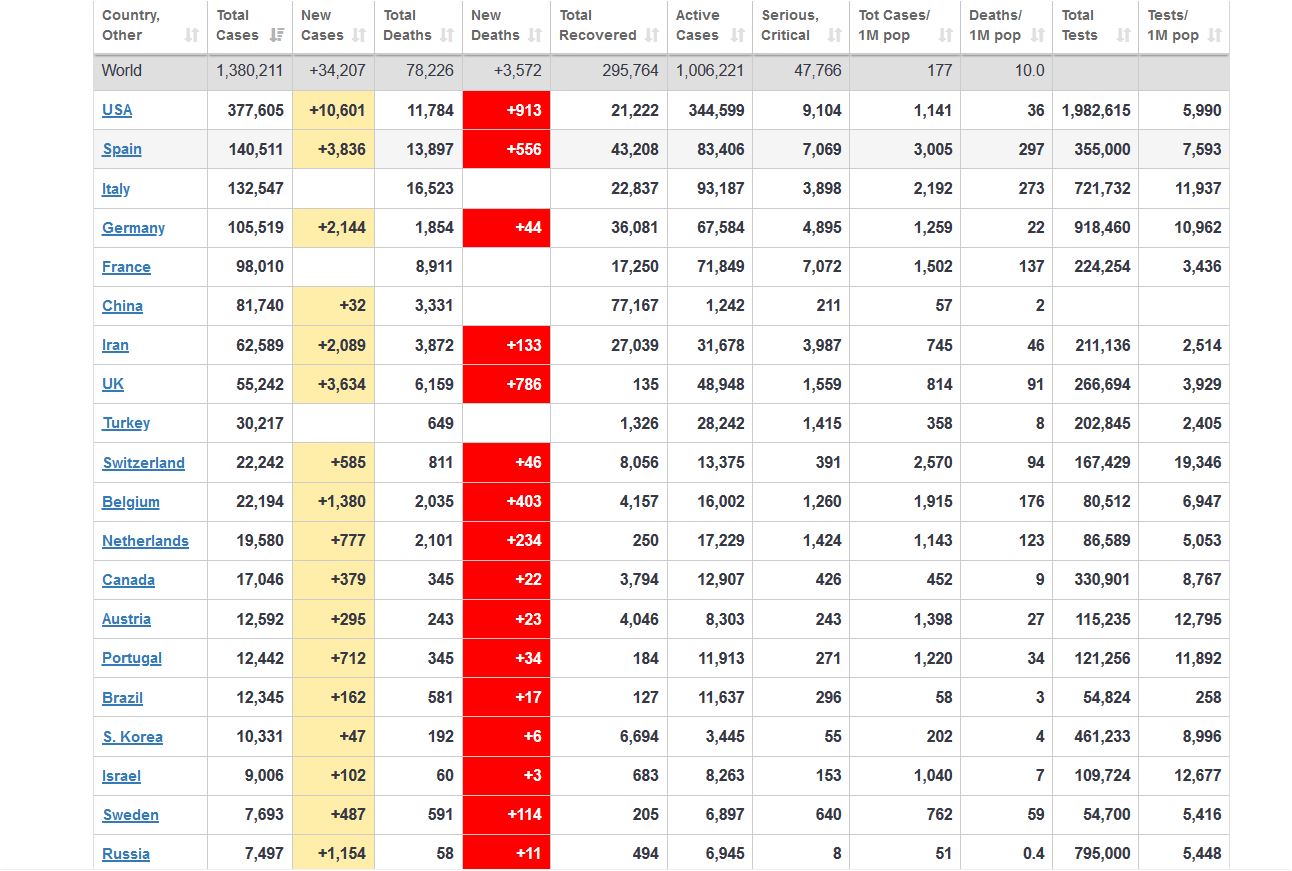Sort by New Cases arrow icon
Image resolution: width=1292 pixels, height=871 pixels.
click(x=360, y=36)
